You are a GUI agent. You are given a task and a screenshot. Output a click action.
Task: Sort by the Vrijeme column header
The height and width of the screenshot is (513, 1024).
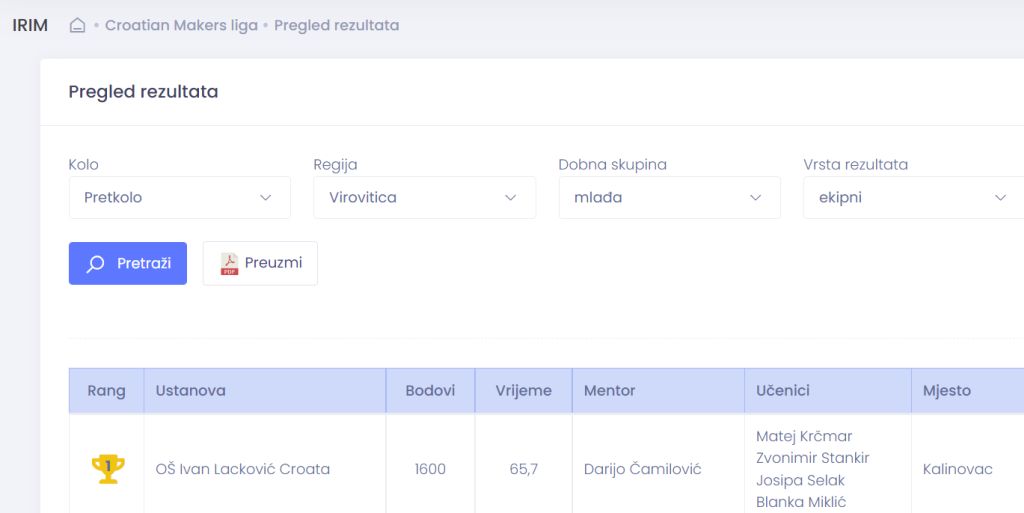click(524, 391)
